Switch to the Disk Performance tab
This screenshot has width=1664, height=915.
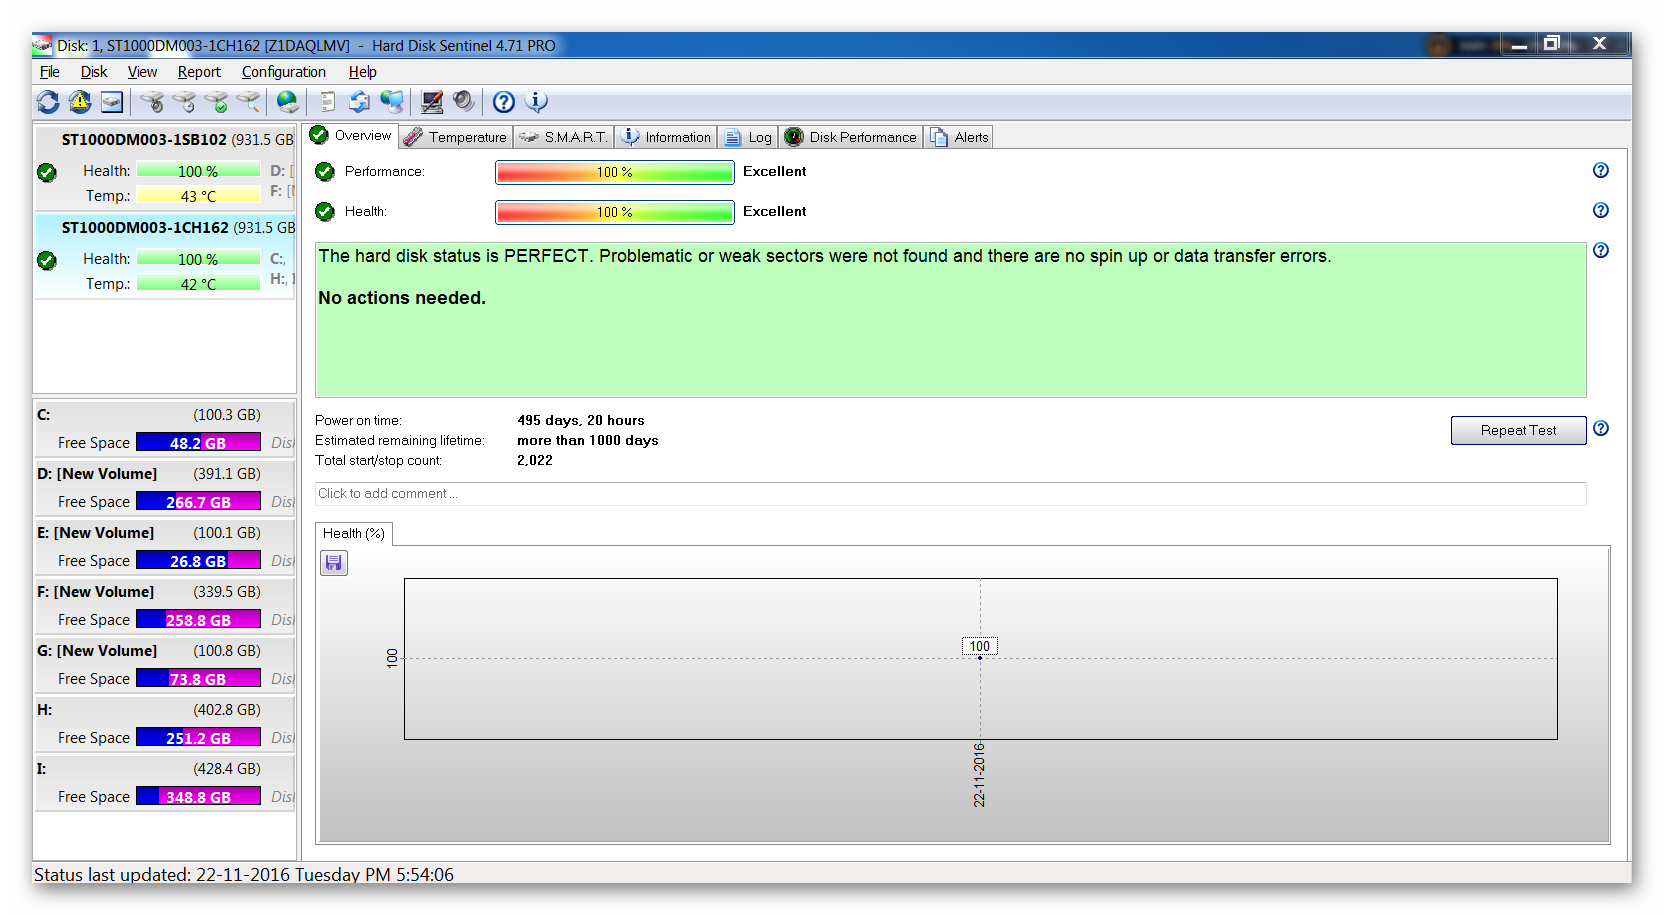pyautogui.click(x=851, y=137)
